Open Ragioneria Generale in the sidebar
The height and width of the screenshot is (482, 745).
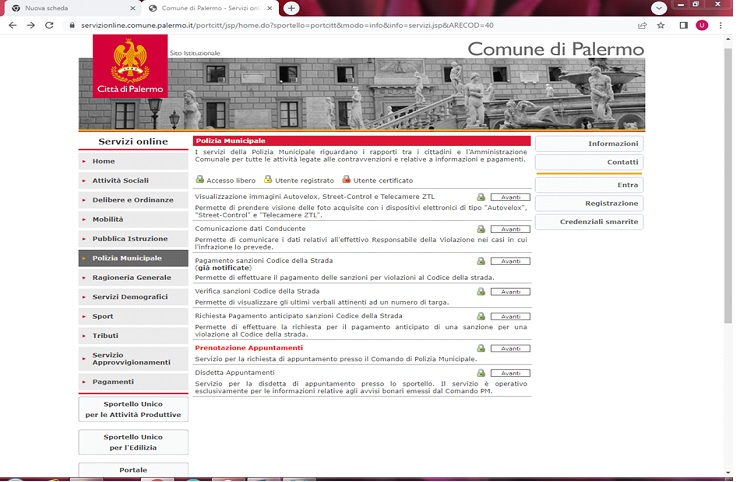point(133,278)
